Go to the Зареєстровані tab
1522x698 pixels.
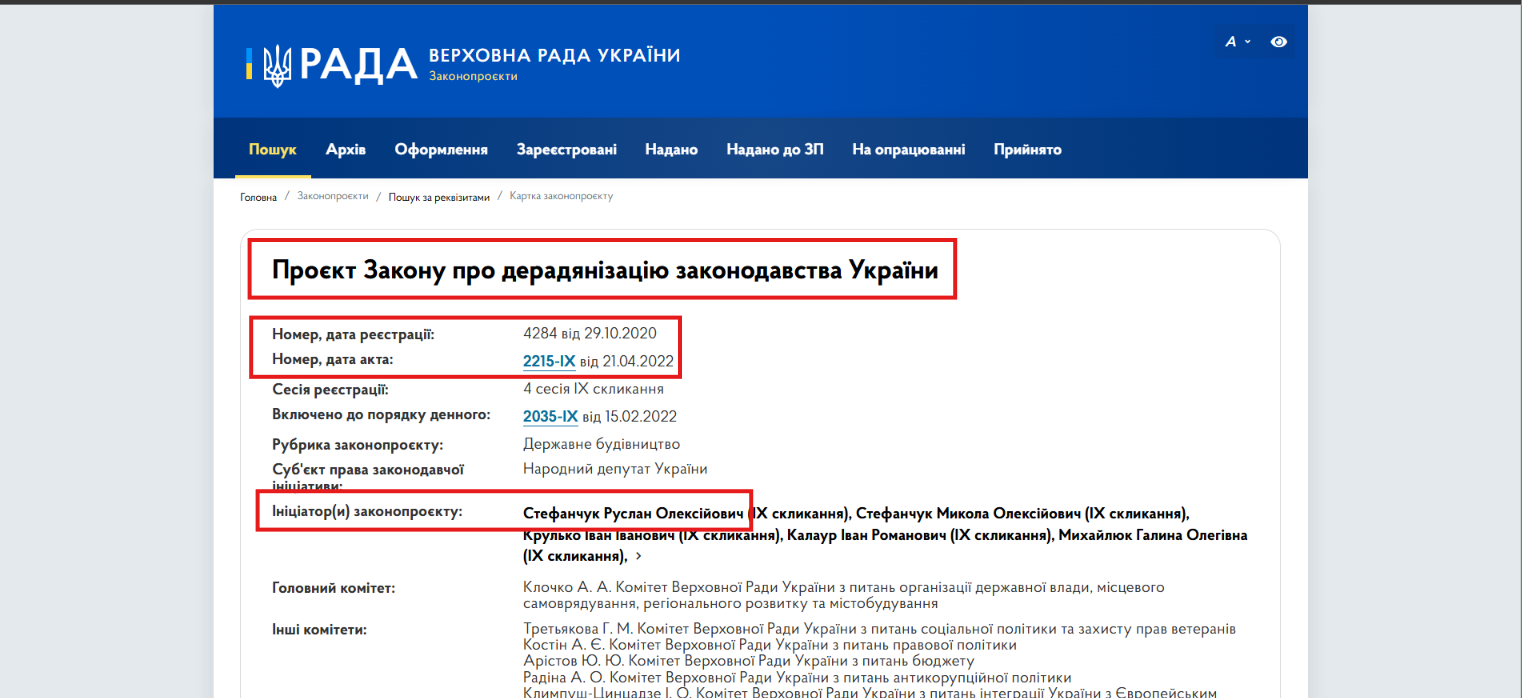(567, 150)
